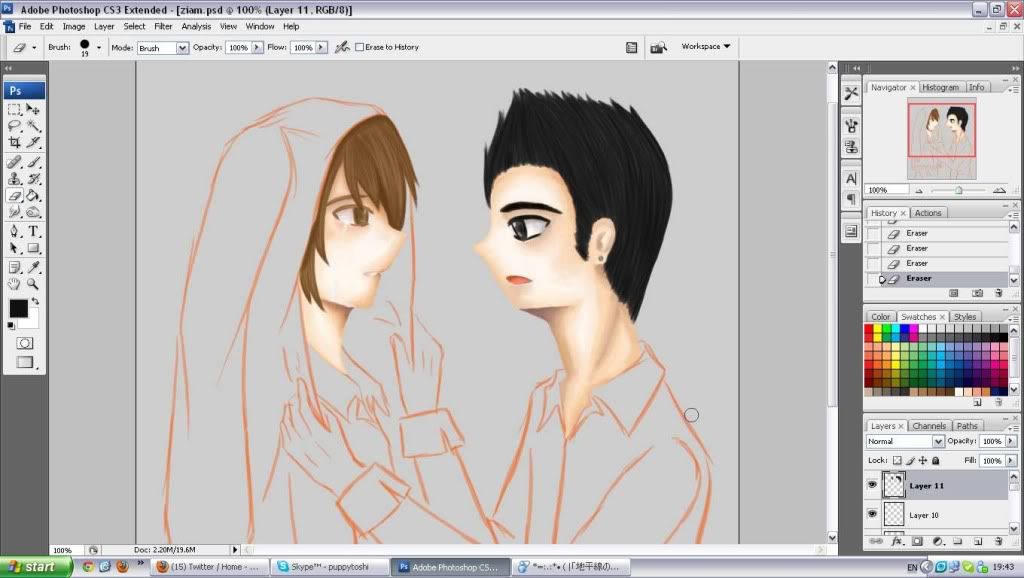The height and width of the screenshot is (578, 1024).
Task: Change screen mode button in toolbox
Action: point(25,362)
